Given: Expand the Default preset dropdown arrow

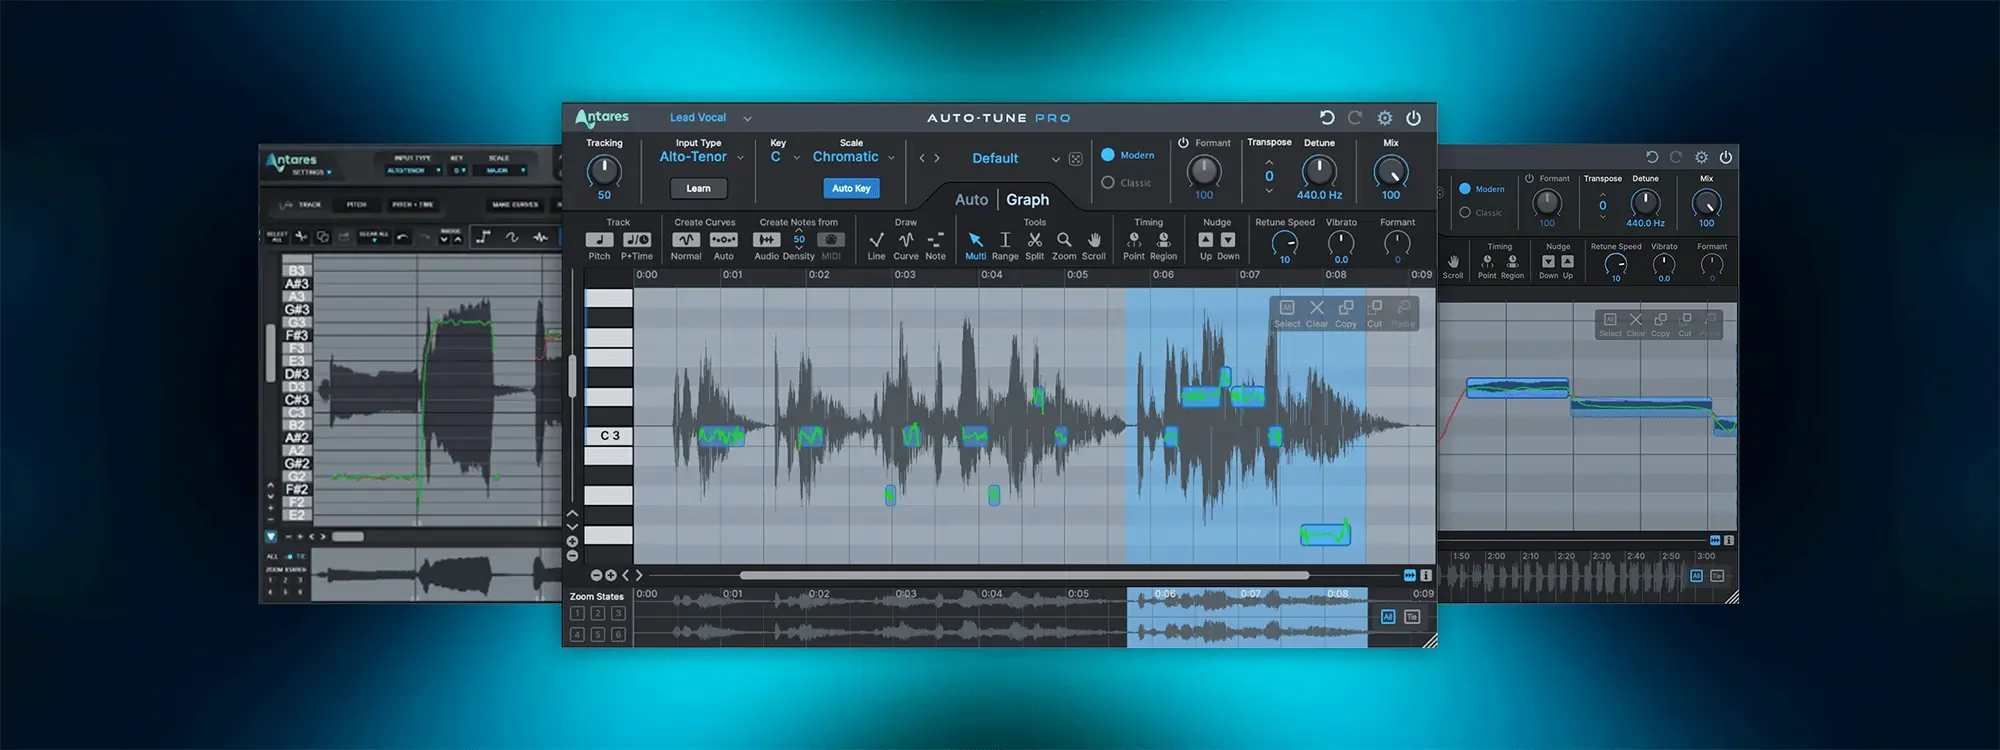Looking at the screenshot, I should [x=1055, y=160].
